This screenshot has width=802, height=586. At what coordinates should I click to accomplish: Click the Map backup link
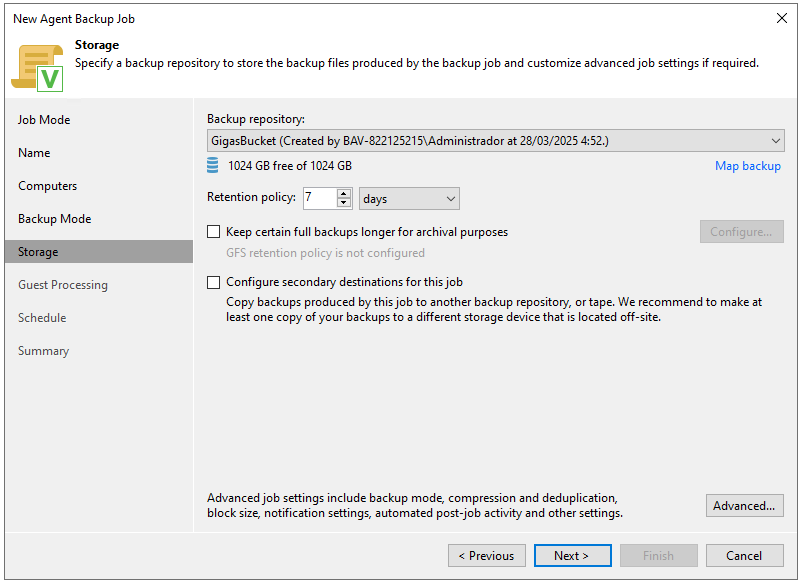tap(748, 166)
